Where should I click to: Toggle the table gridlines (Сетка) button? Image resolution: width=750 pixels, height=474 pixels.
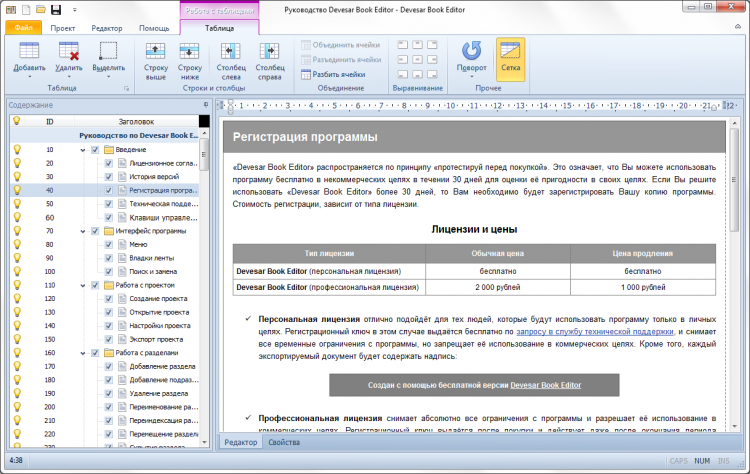pos(510,59)
